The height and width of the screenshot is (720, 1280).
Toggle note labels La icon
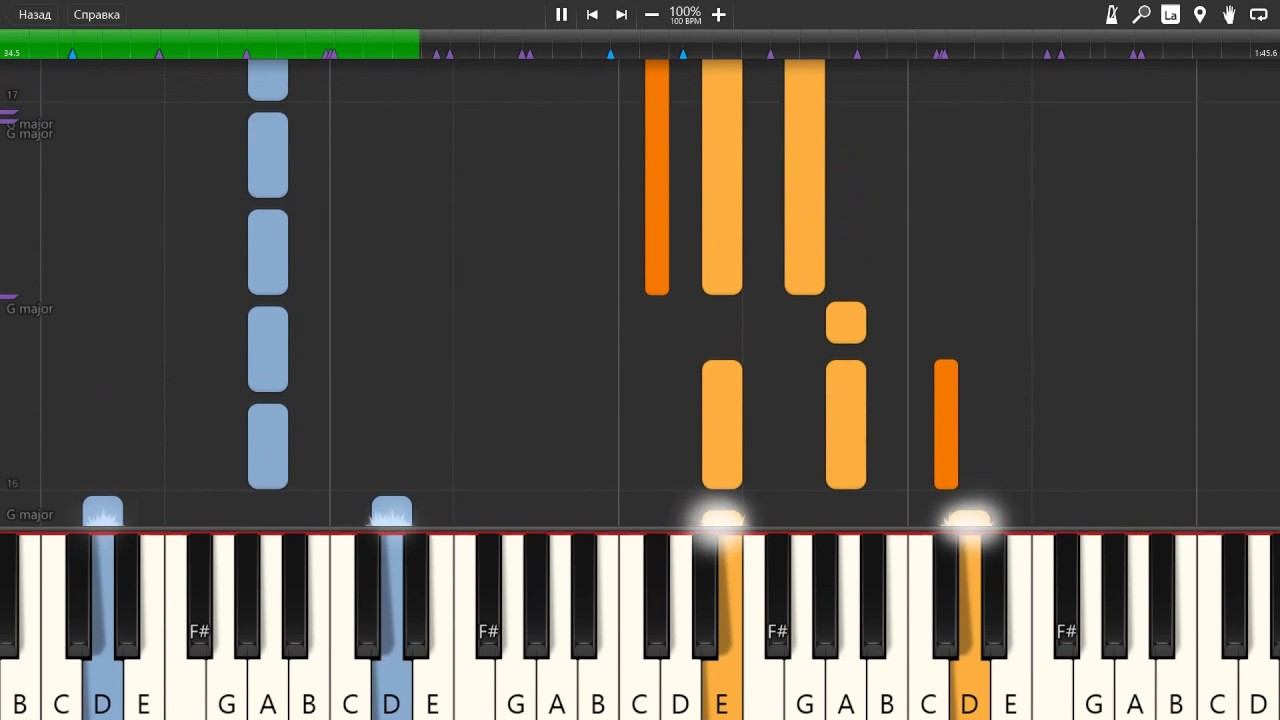(1170, 15)
